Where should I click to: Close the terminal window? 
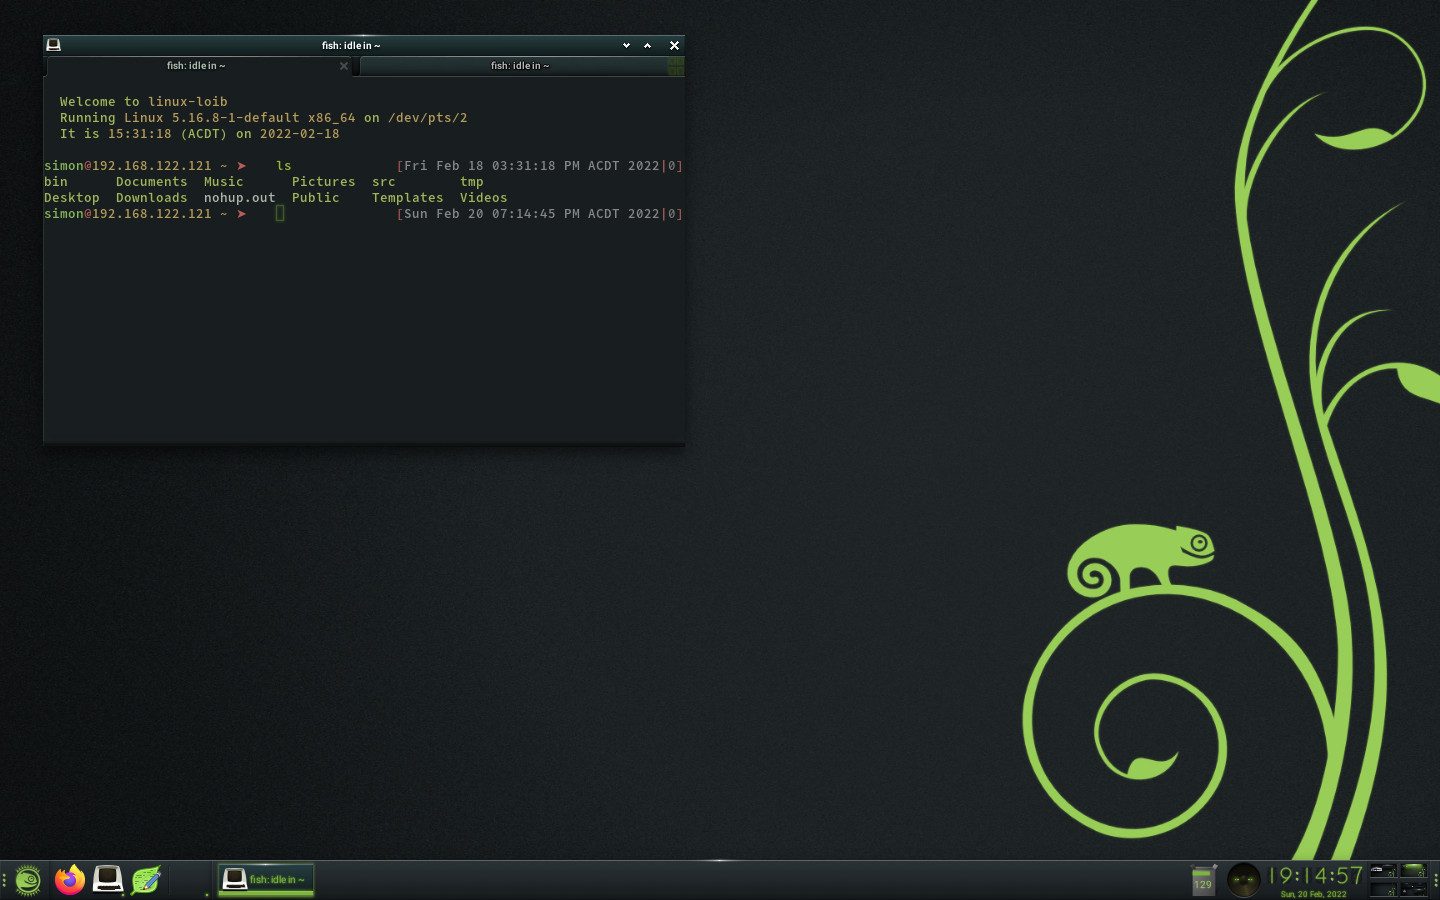674,45
